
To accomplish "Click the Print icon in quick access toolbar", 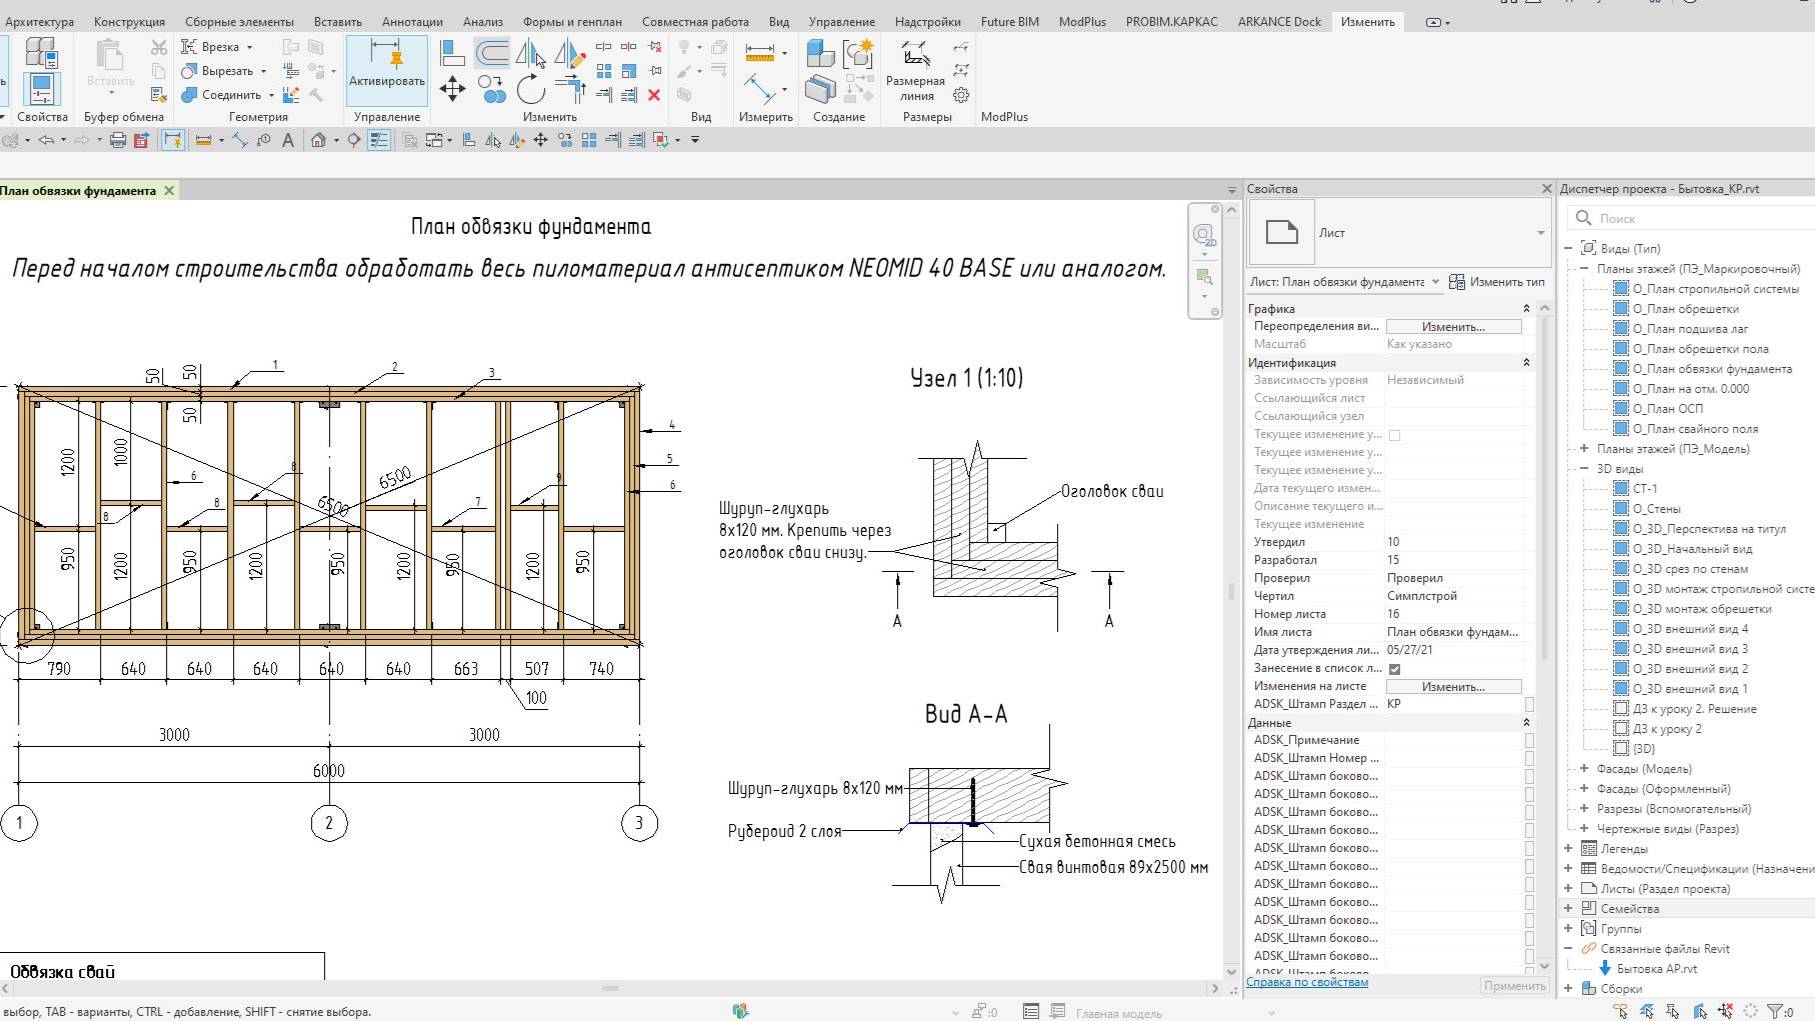I will 117,140.
